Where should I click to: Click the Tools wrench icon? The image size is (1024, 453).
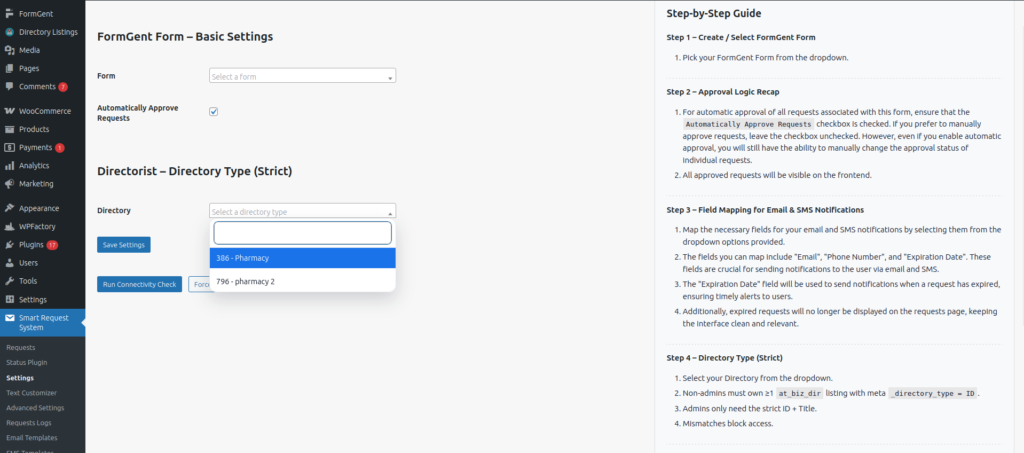[9, 281]
